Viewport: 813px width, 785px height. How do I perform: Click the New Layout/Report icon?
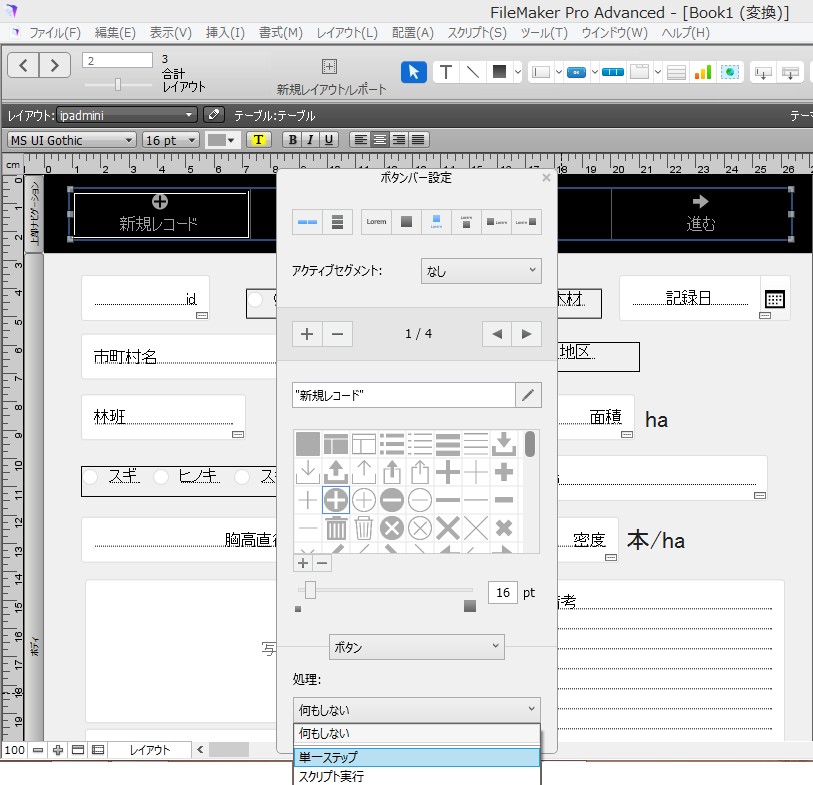329,66
